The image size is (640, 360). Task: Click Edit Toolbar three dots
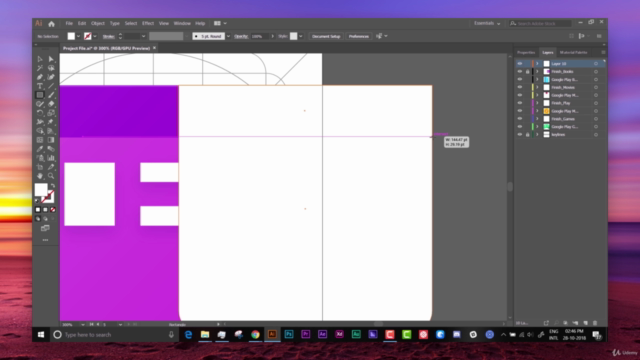point(45,240)
